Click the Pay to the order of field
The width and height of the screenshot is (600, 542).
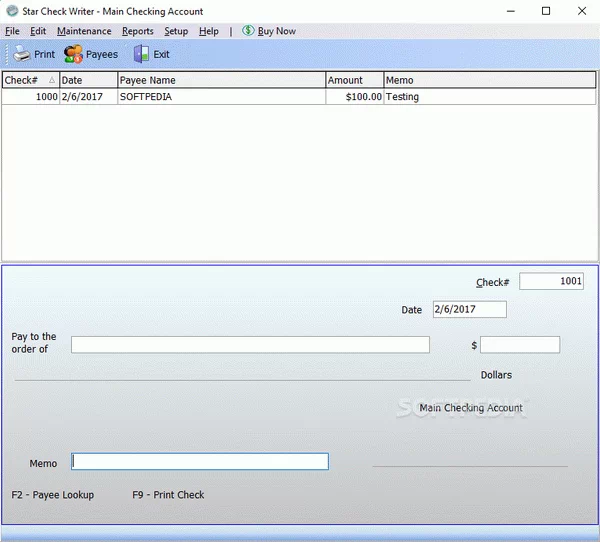click(x=250, y=345)
